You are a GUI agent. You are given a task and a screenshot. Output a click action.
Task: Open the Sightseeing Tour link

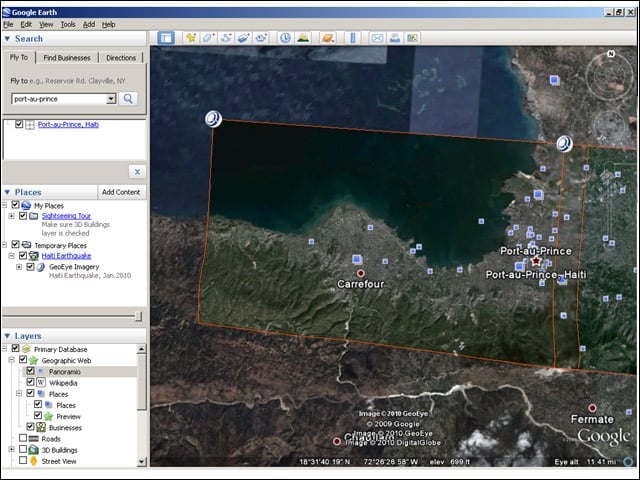pyautogui.click(x=66, y=216)
